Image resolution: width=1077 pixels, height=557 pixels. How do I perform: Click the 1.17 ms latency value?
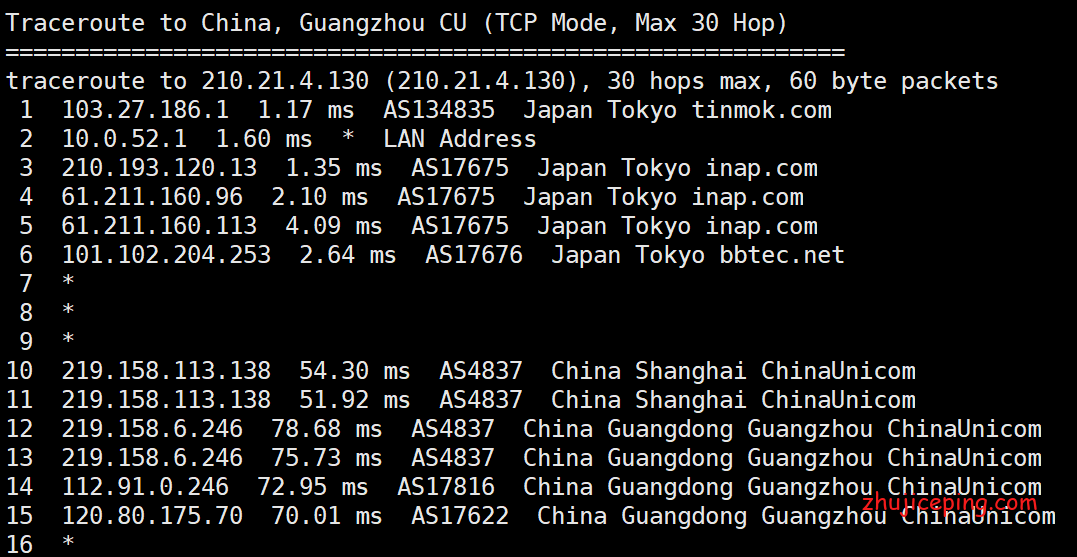pos(306,111)
